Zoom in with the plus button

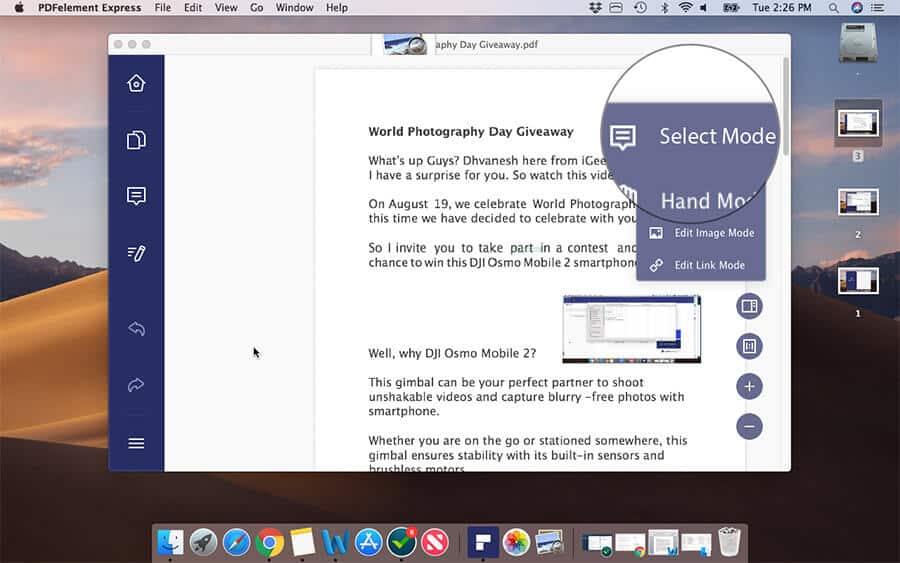pos(749,386)
